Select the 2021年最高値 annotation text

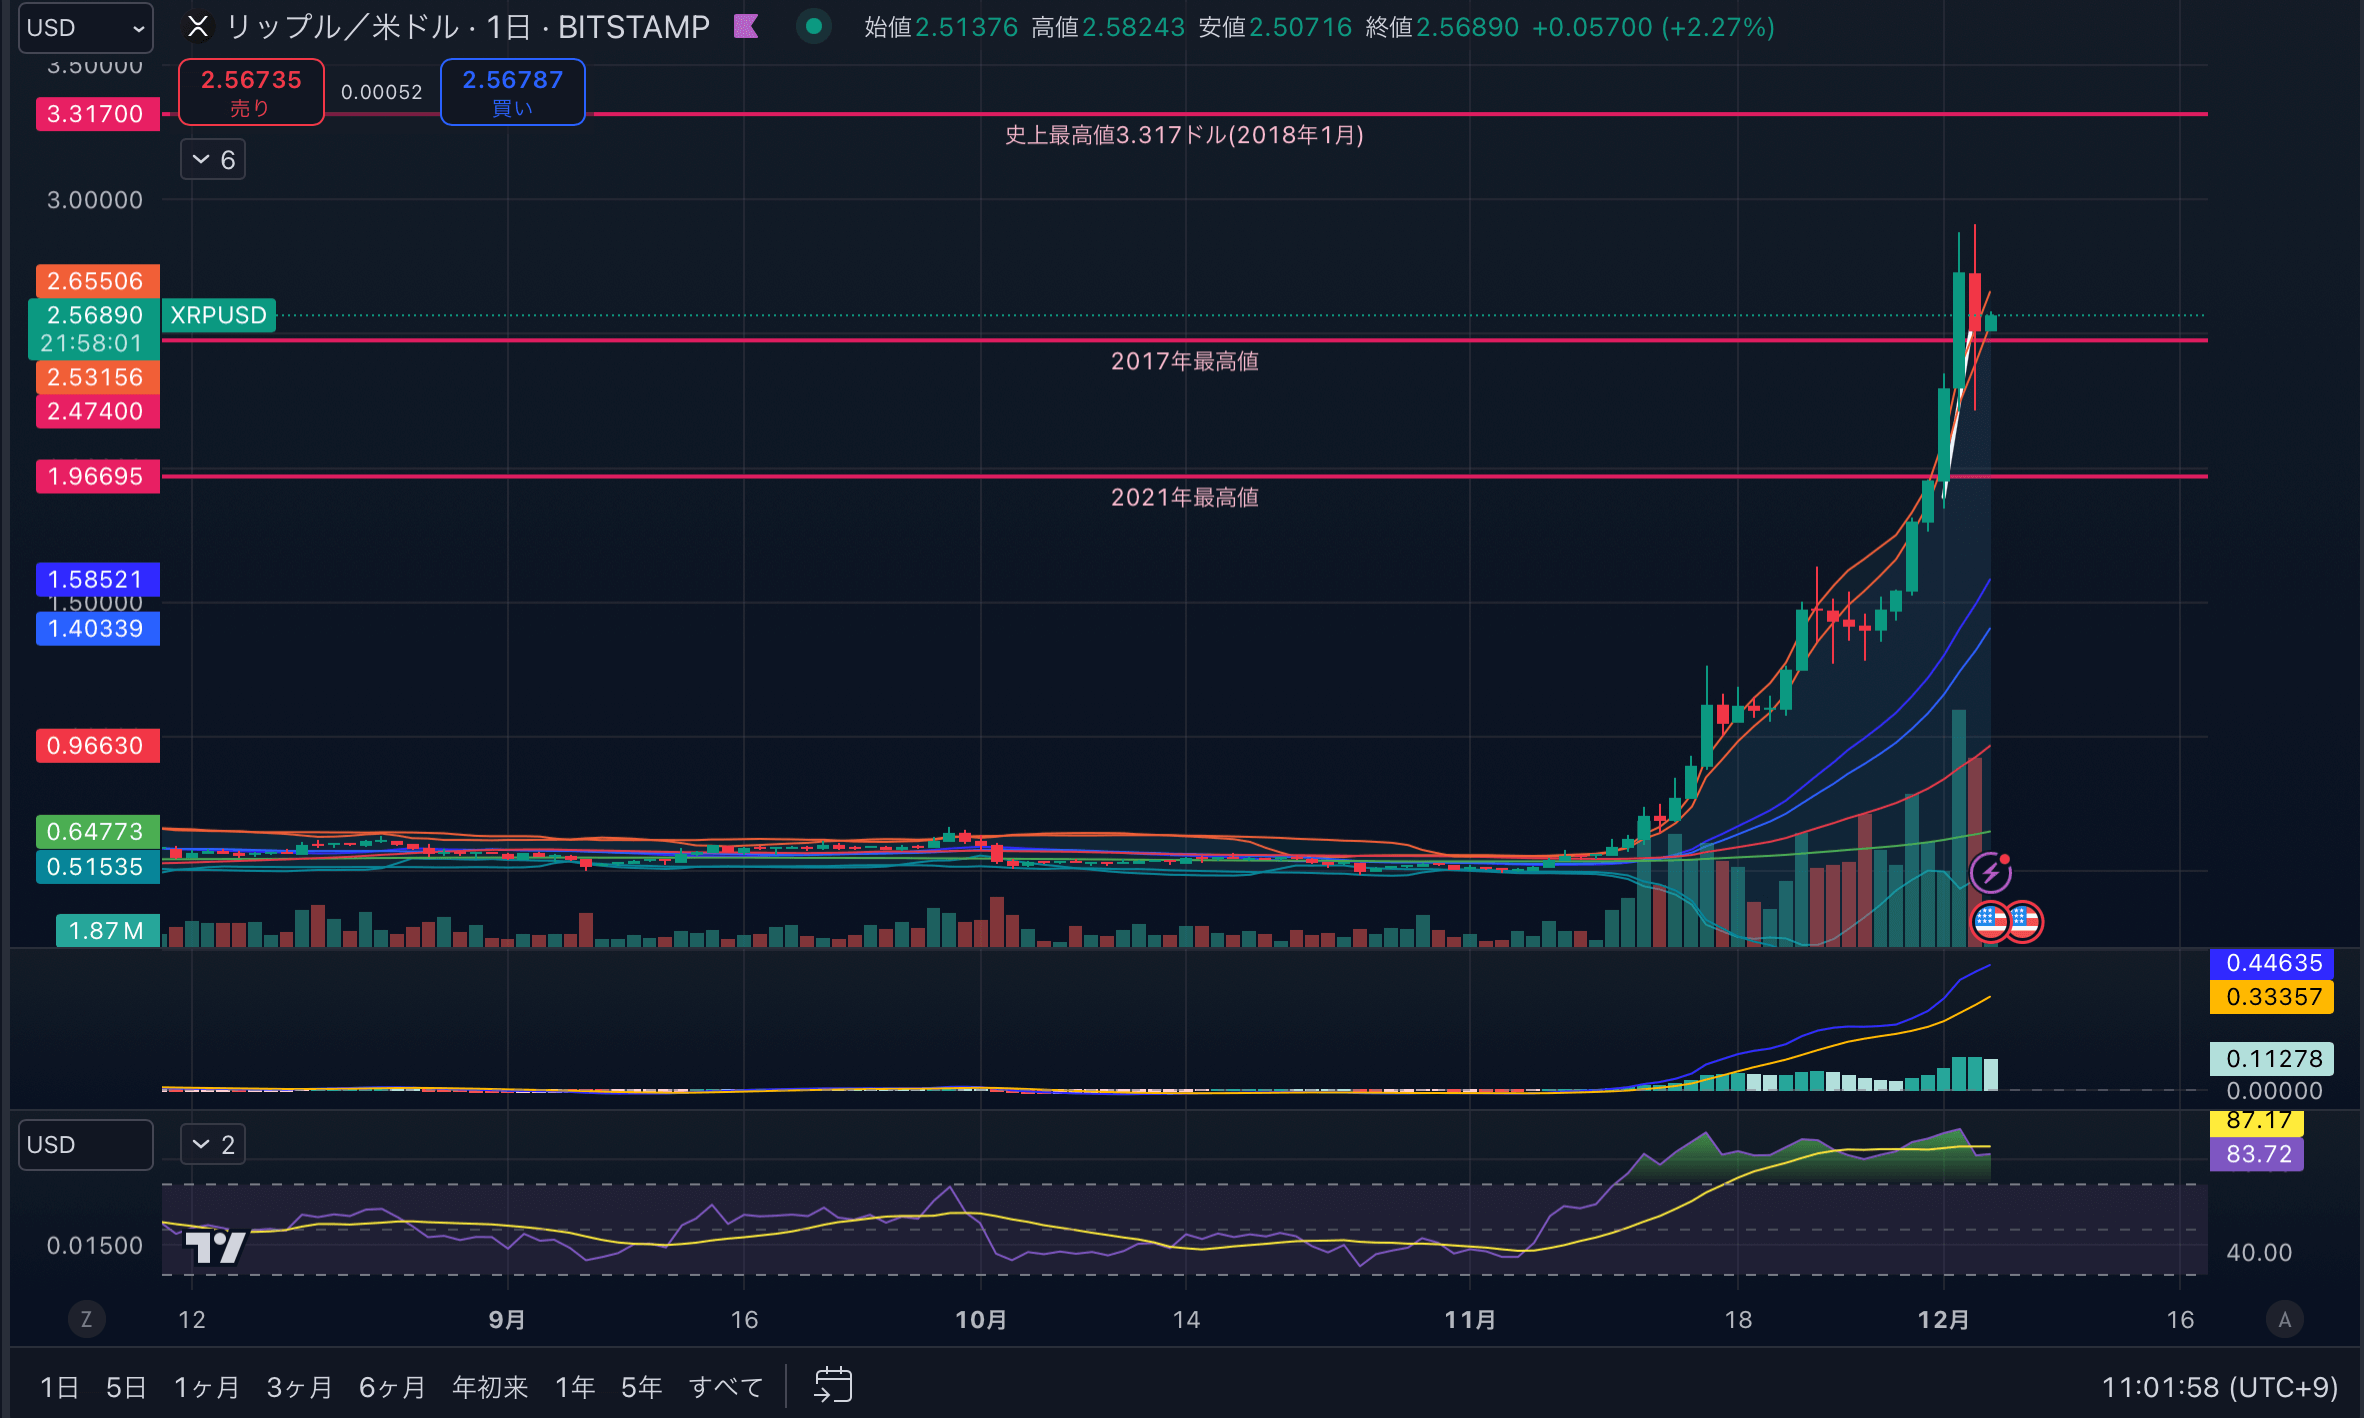[x=1184, y=497]
